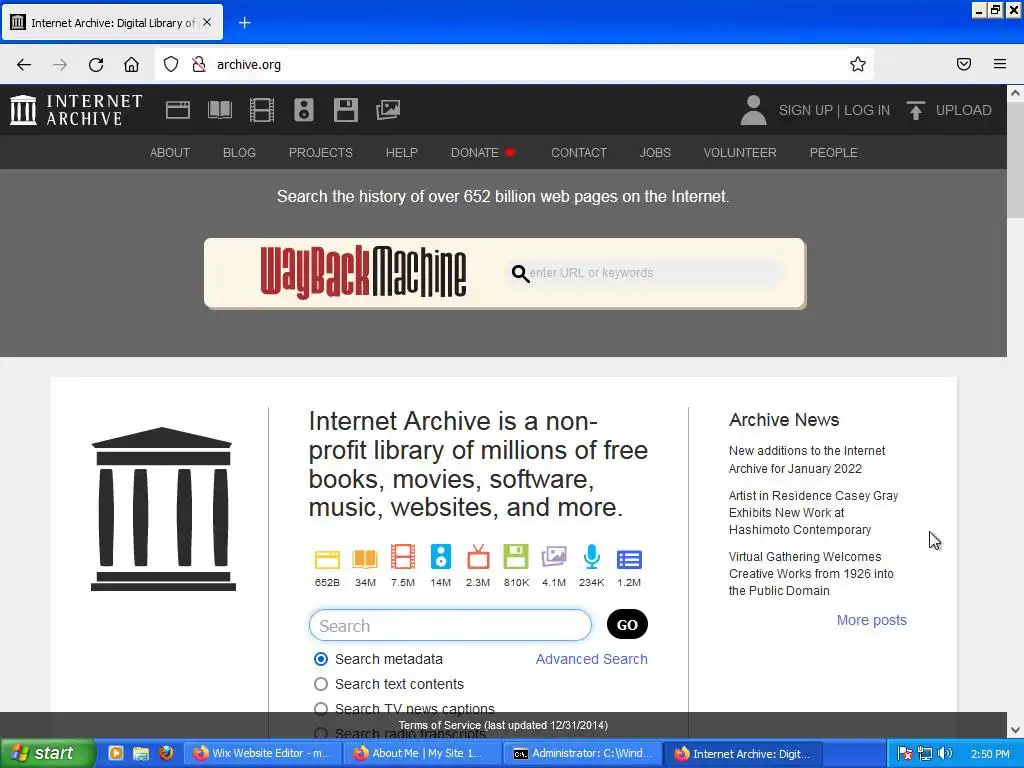The width and height of the screenshot is (1024, 768).
Task: Open the Audio speaker icon in top navigation
Action: click(x=304, y=110)
